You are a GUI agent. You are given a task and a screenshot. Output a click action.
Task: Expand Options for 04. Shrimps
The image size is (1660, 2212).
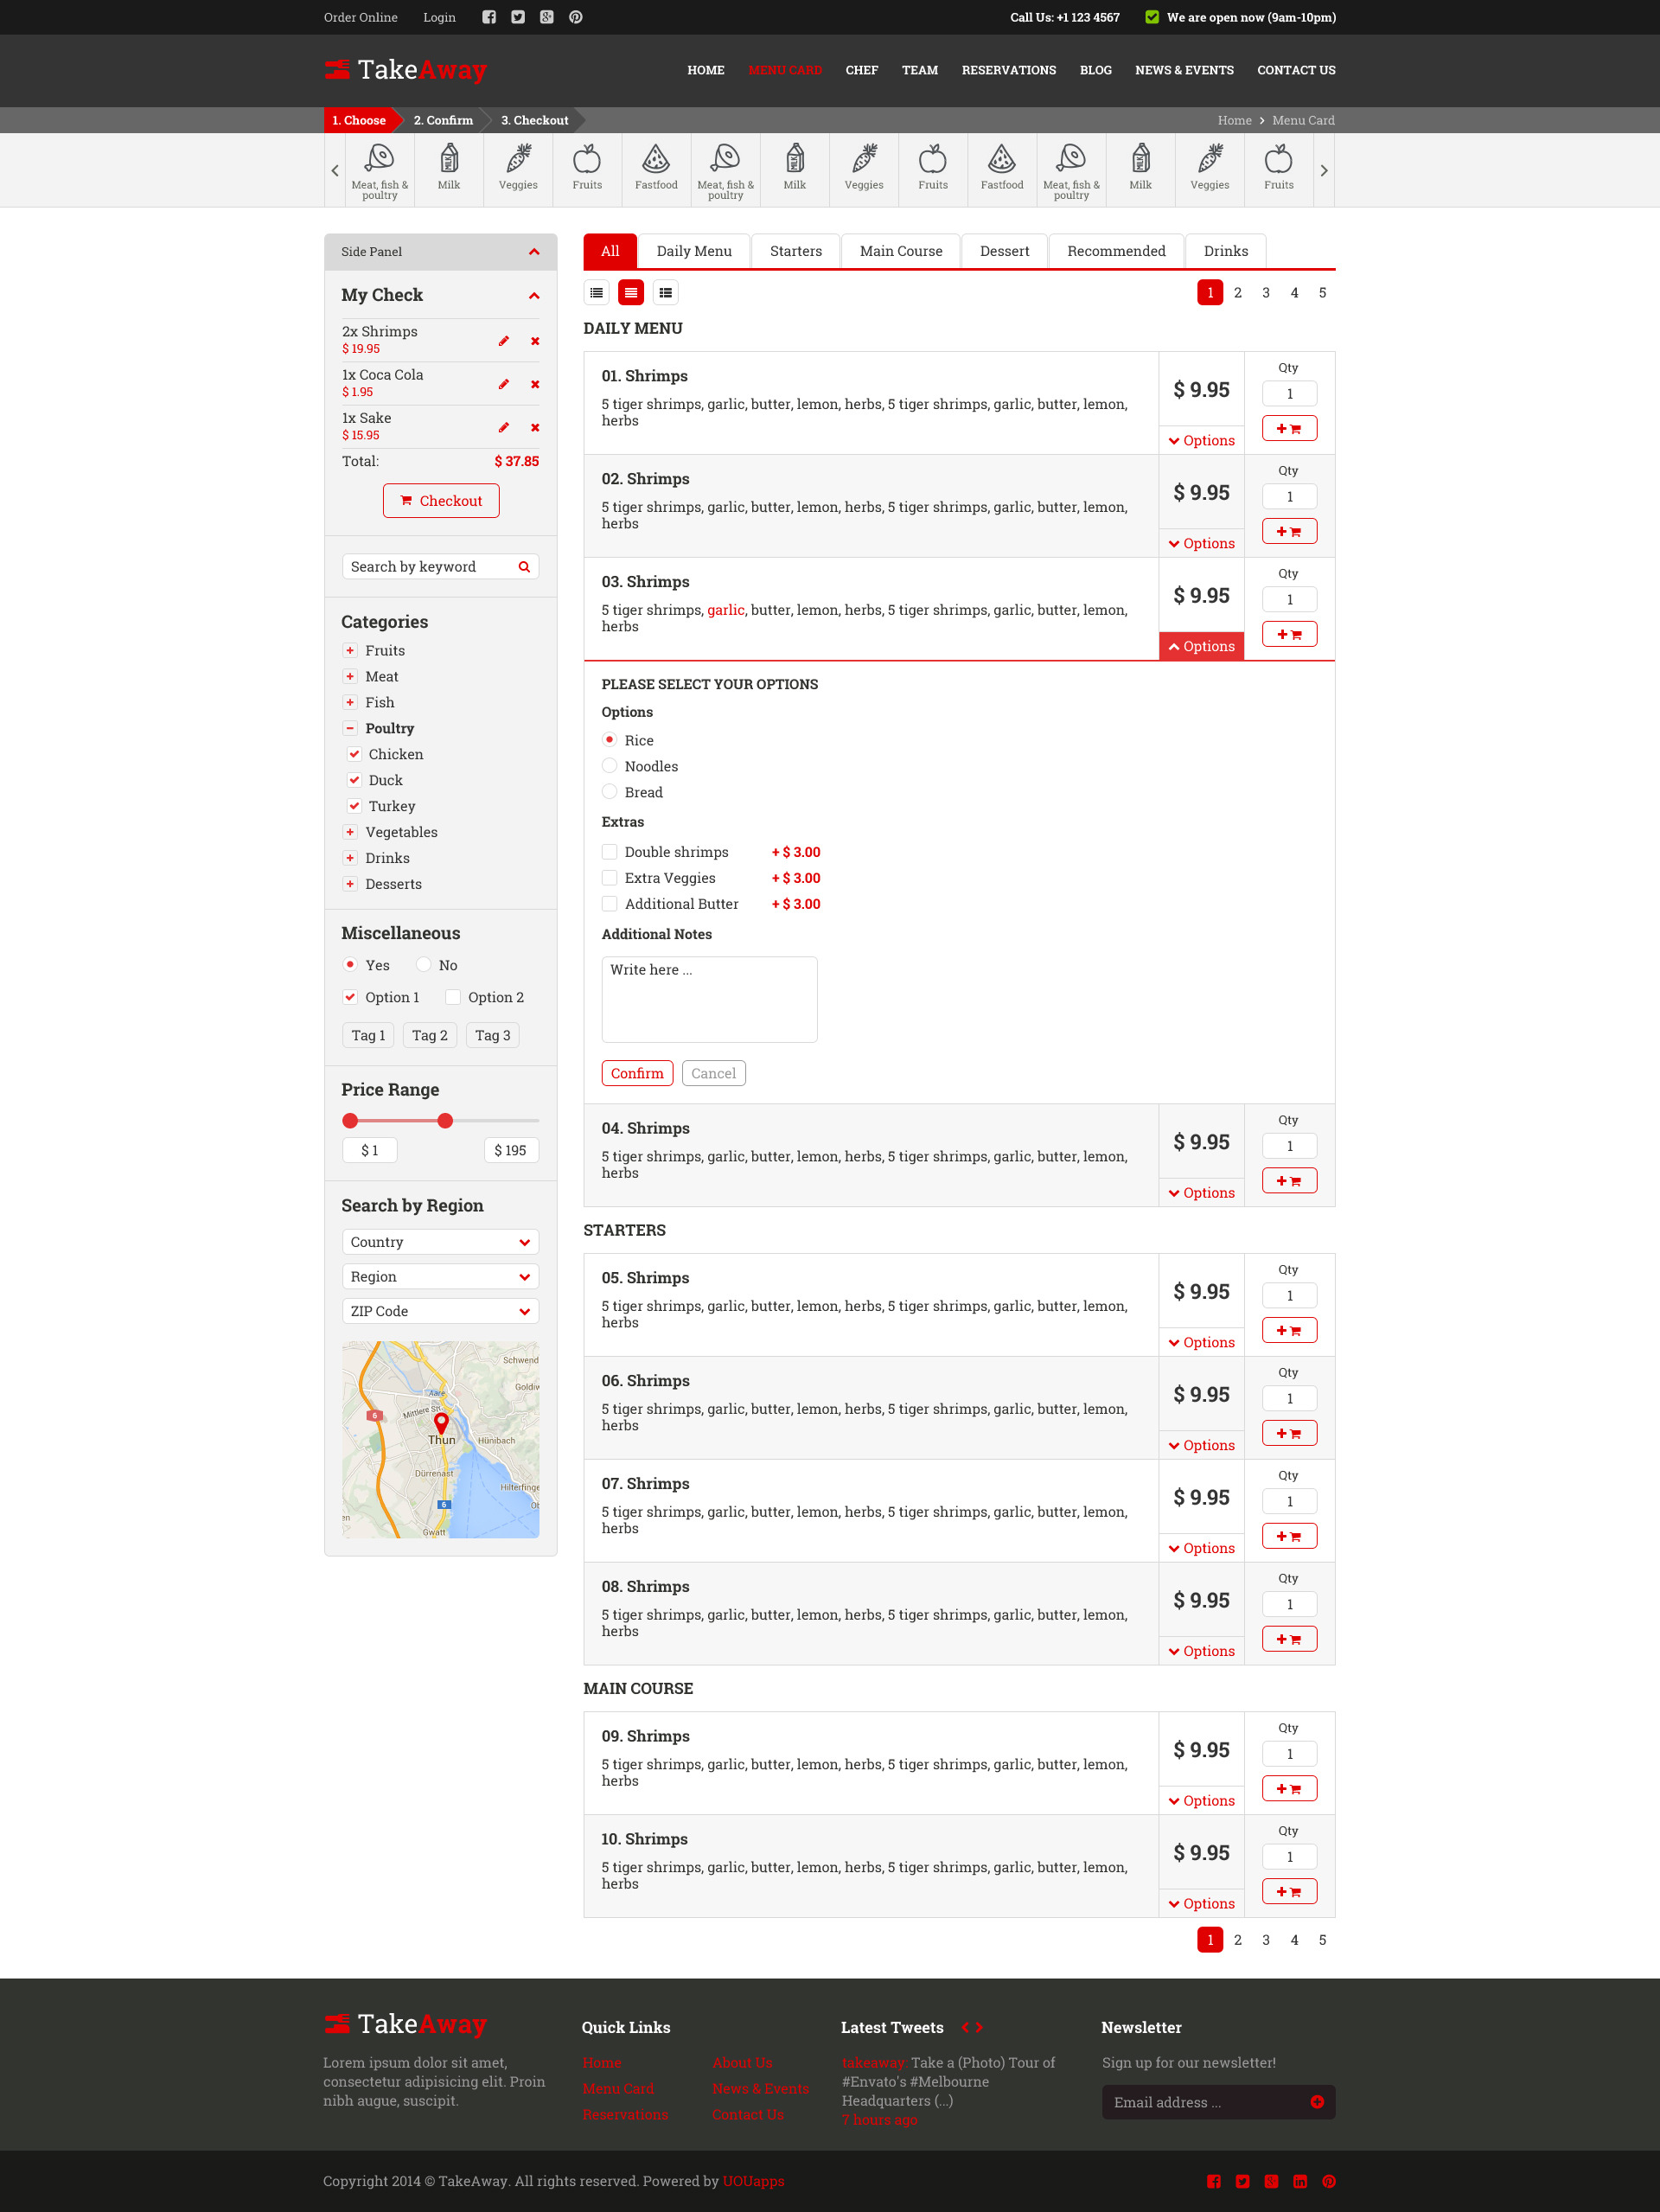1201,1193
